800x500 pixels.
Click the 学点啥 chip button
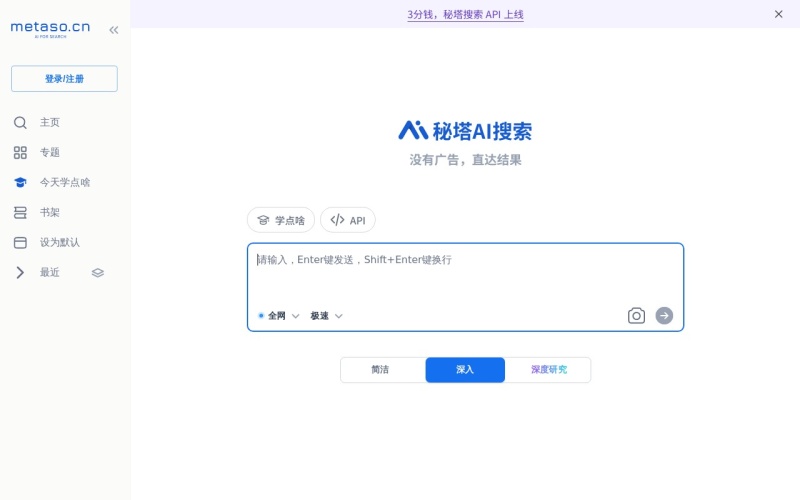point(281,220)
